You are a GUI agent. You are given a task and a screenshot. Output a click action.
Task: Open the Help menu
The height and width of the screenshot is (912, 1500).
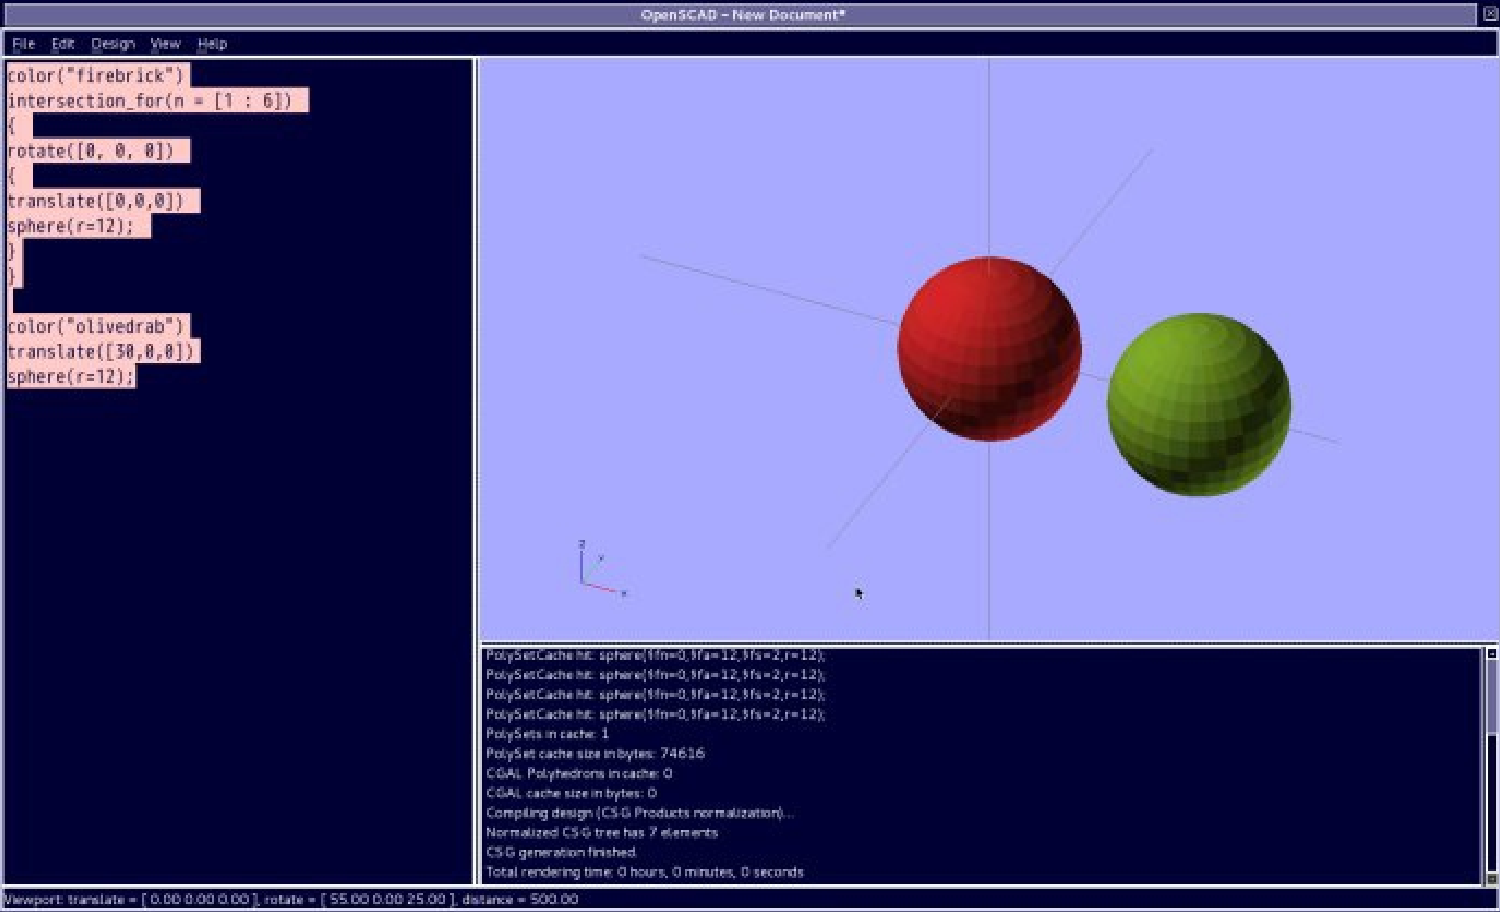click(212, 44)
